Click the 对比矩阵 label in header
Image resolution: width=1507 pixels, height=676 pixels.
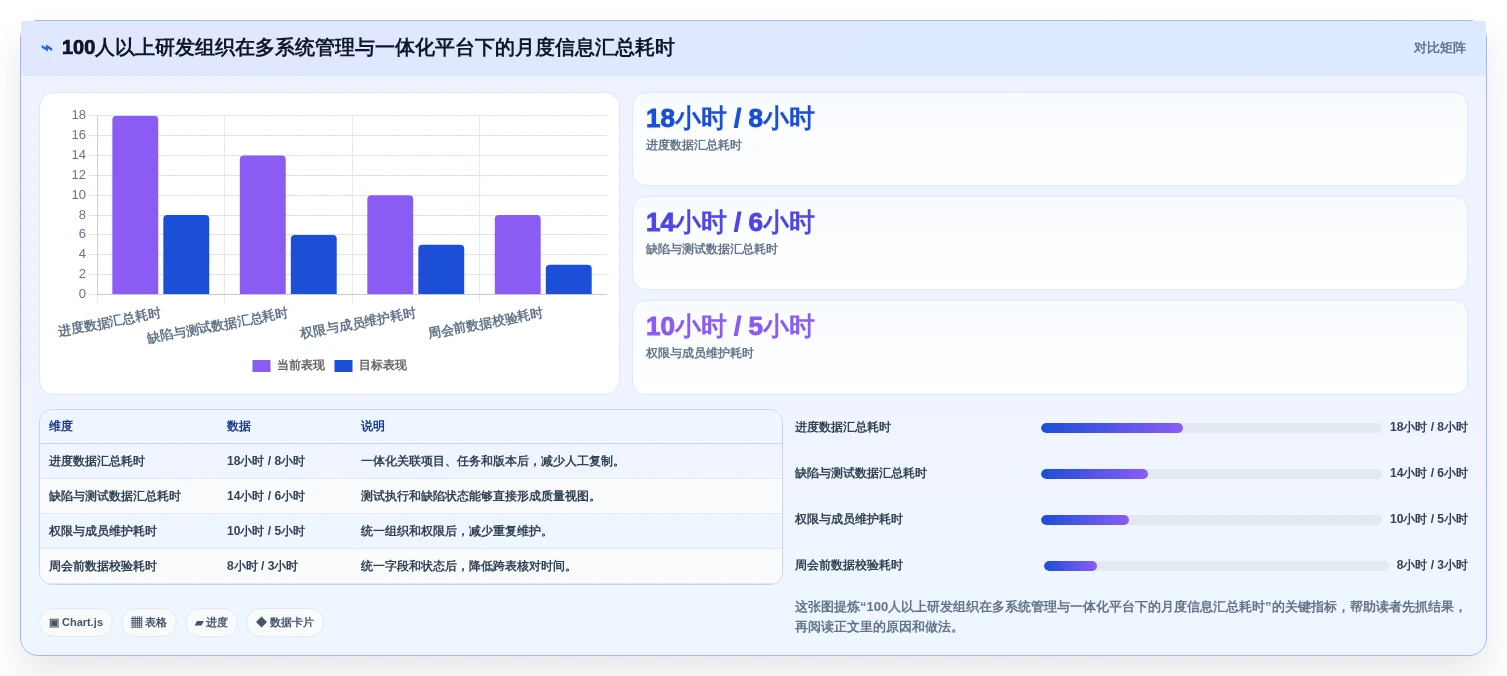(x=1439, y=48)
